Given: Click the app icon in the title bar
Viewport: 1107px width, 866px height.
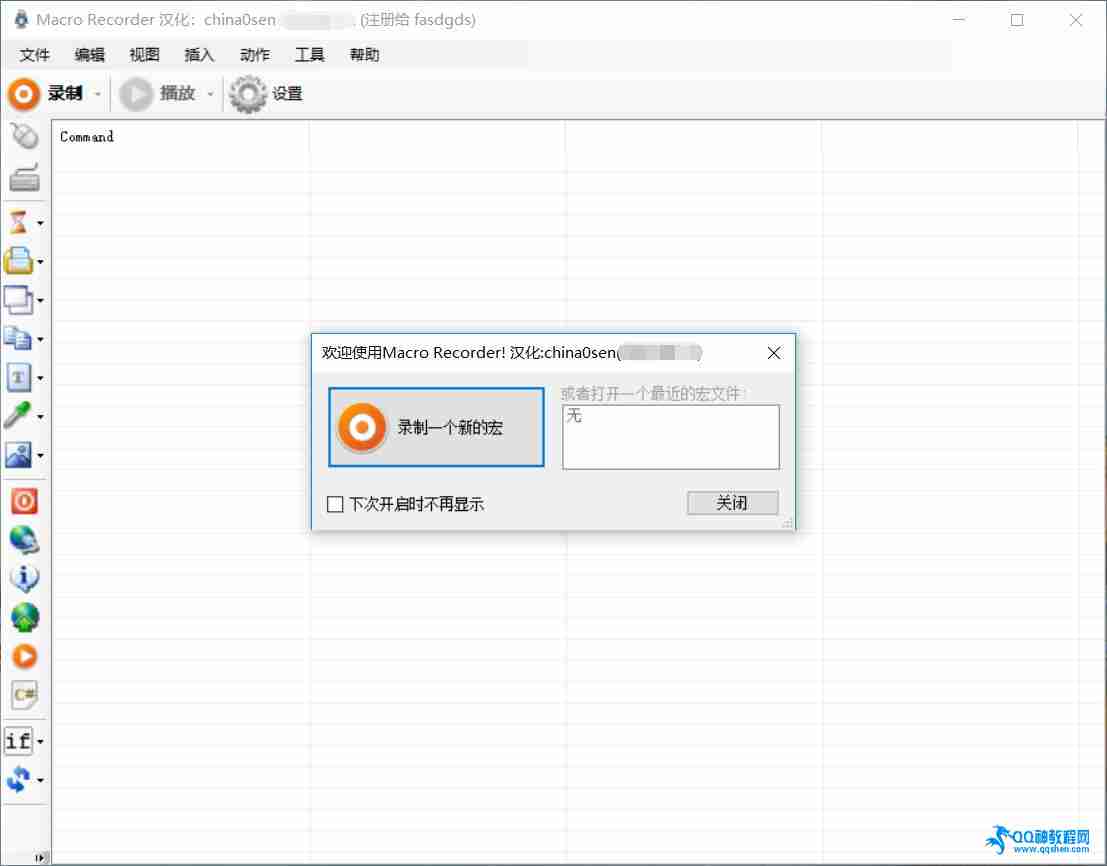Looking at the screenshot, I should point(21,19).
